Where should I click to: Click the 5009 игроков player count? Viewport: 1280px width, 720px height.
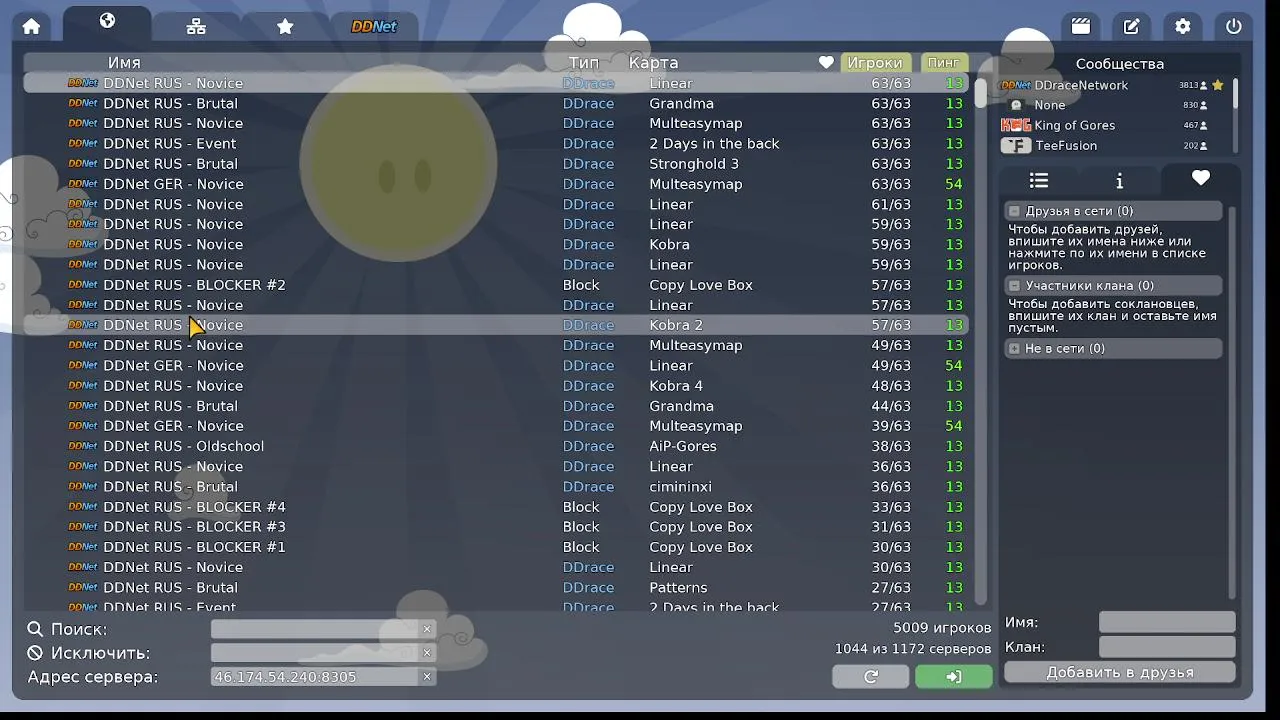942,628
